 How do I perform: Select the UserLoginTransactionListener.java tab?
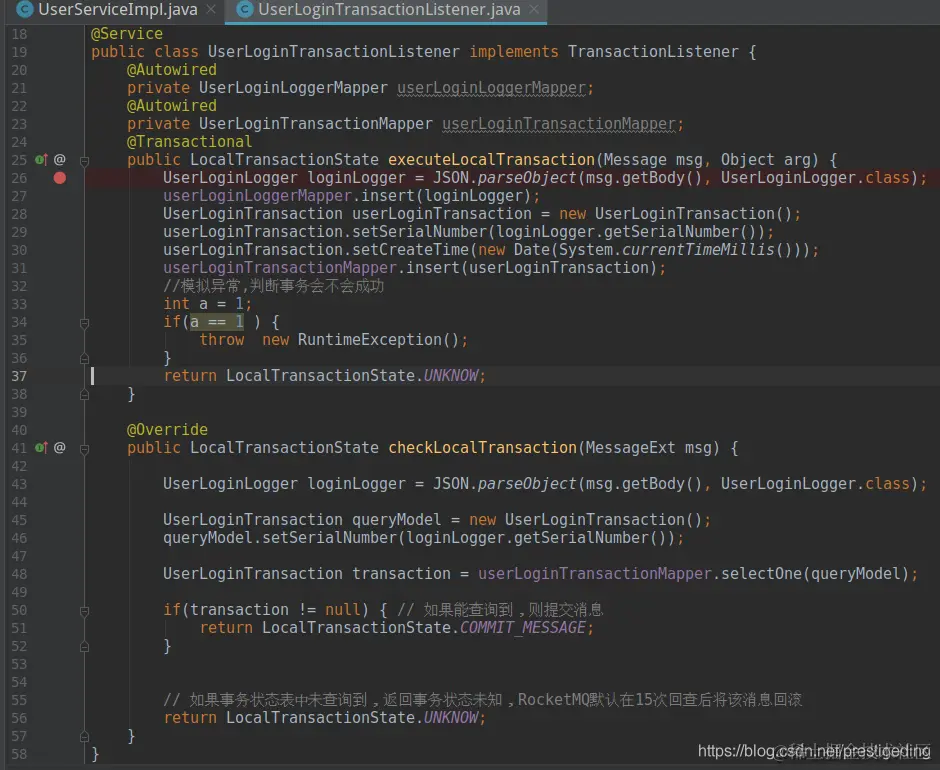pos(388,10)
